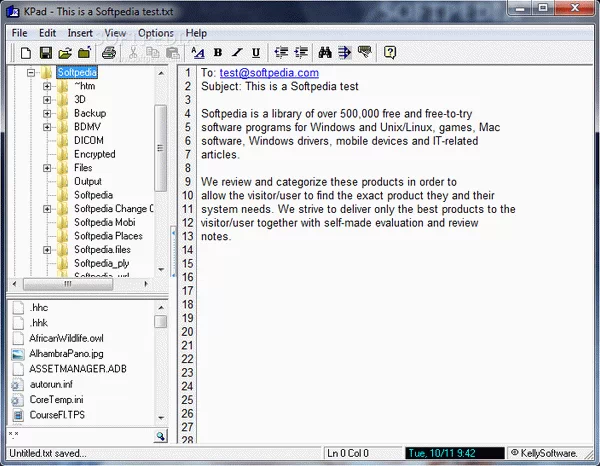Select the .hhc file
Screen dimensions: 600x466
(x=39, y=308)
